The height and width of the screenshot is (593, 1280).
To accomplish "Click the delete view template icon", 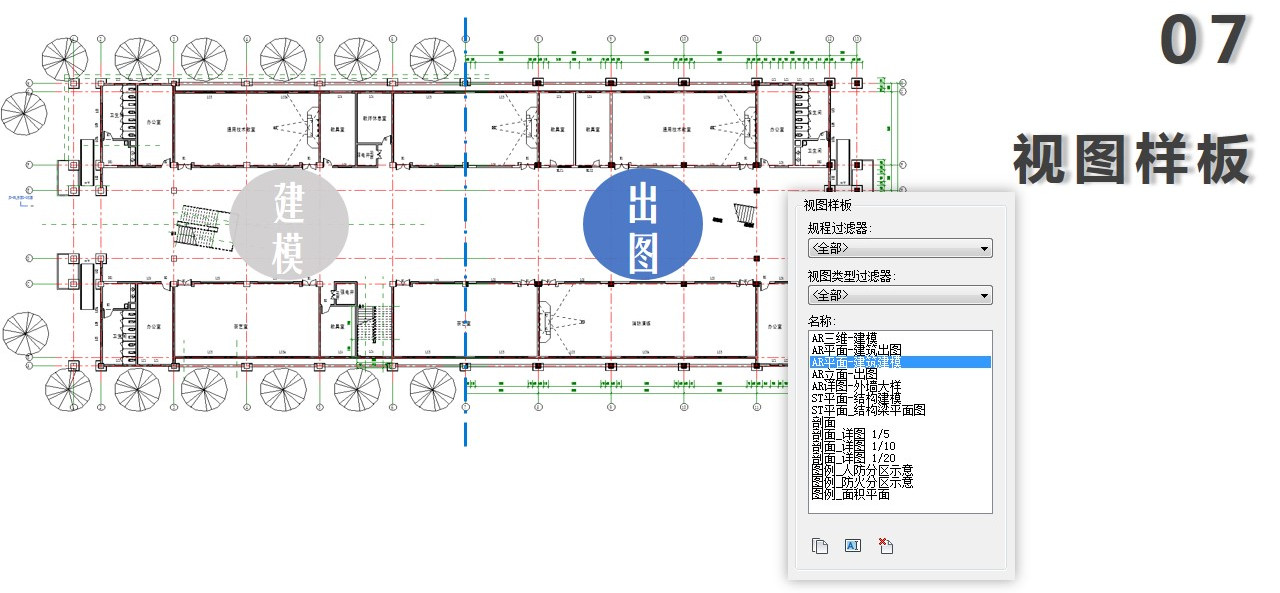I will pos(886,545).
